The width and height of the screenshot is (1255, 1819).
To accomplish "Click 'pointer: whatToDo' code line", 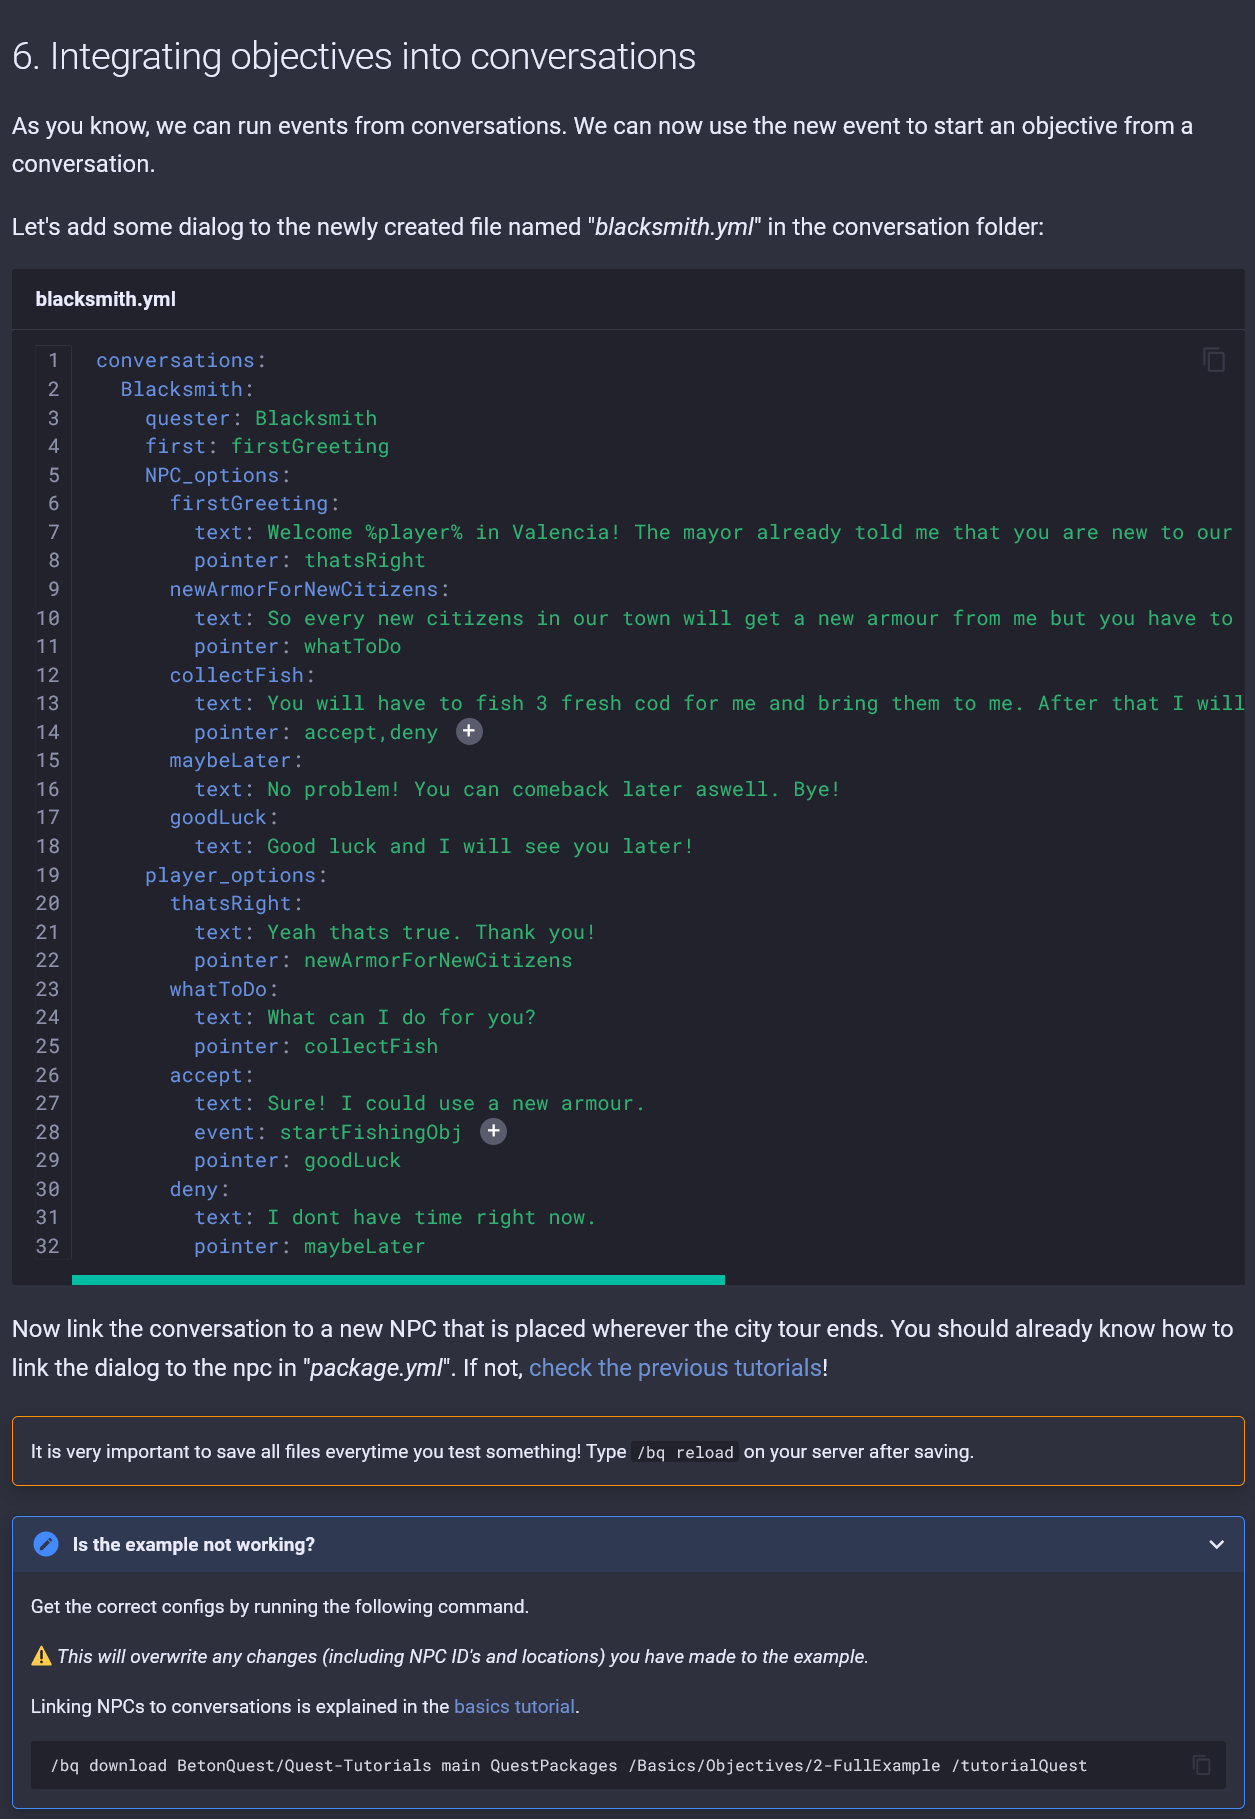I will pyautogui.click(x=298, y=646).
